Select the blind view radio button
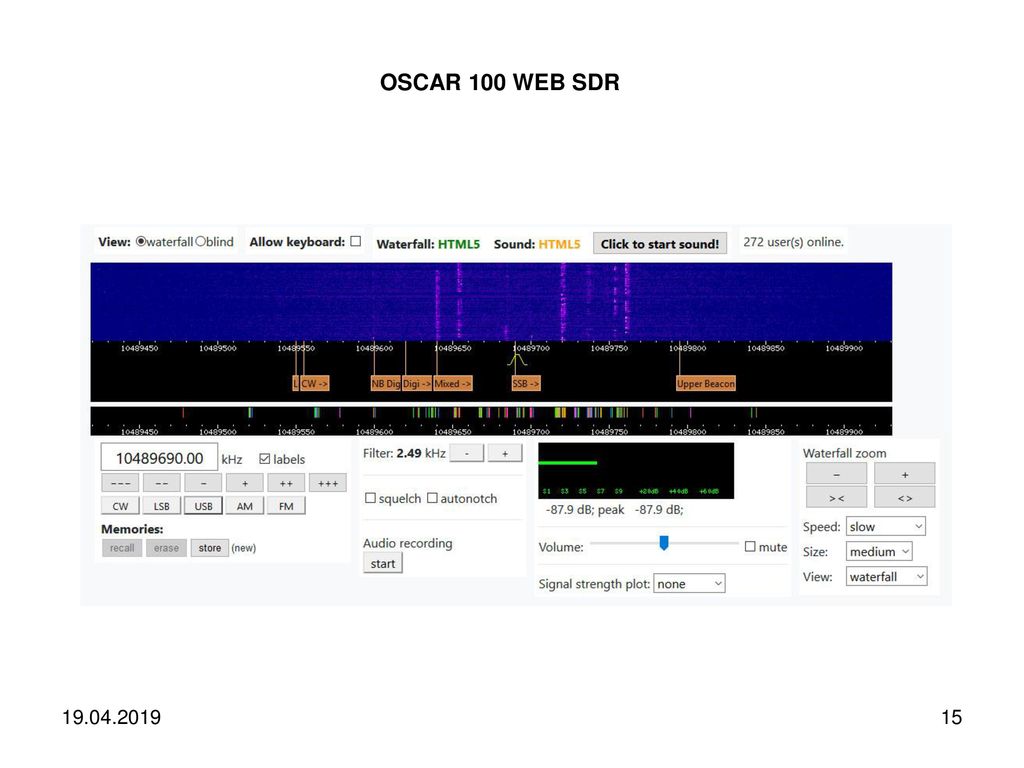Screen dimensions: 1024x768 pos(200,242)
